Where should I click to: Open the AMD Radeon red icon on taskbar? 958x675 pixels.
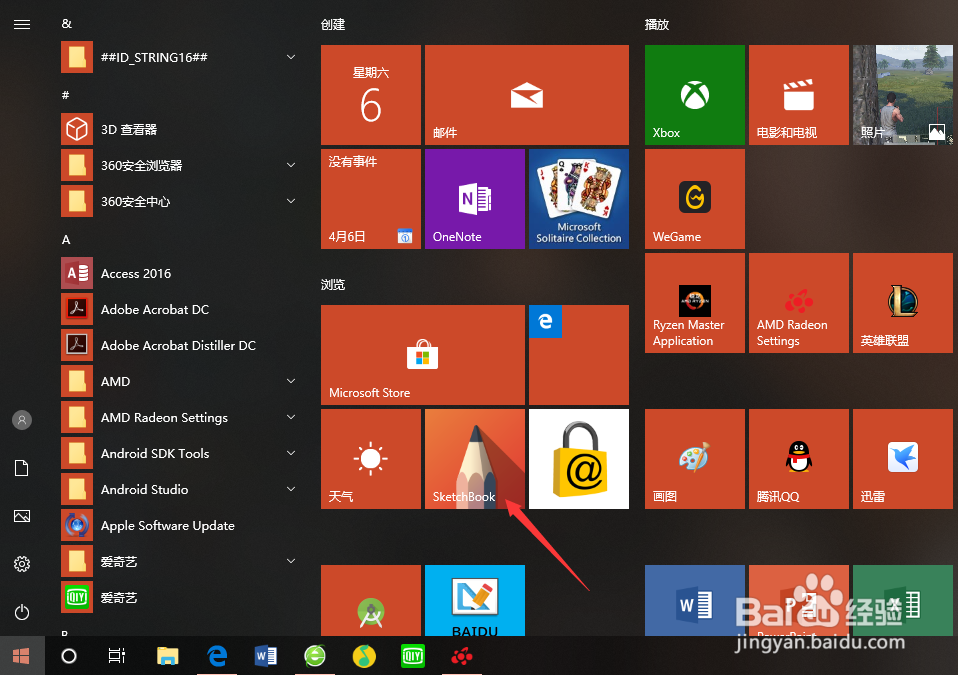point(462,656)
